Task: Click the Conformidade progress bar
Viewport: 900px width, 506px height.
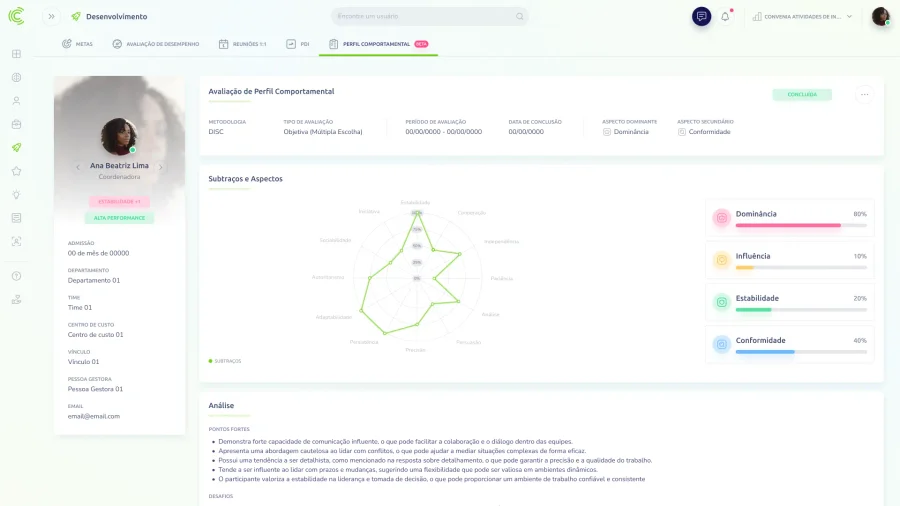Action: (x=801, y=352)
